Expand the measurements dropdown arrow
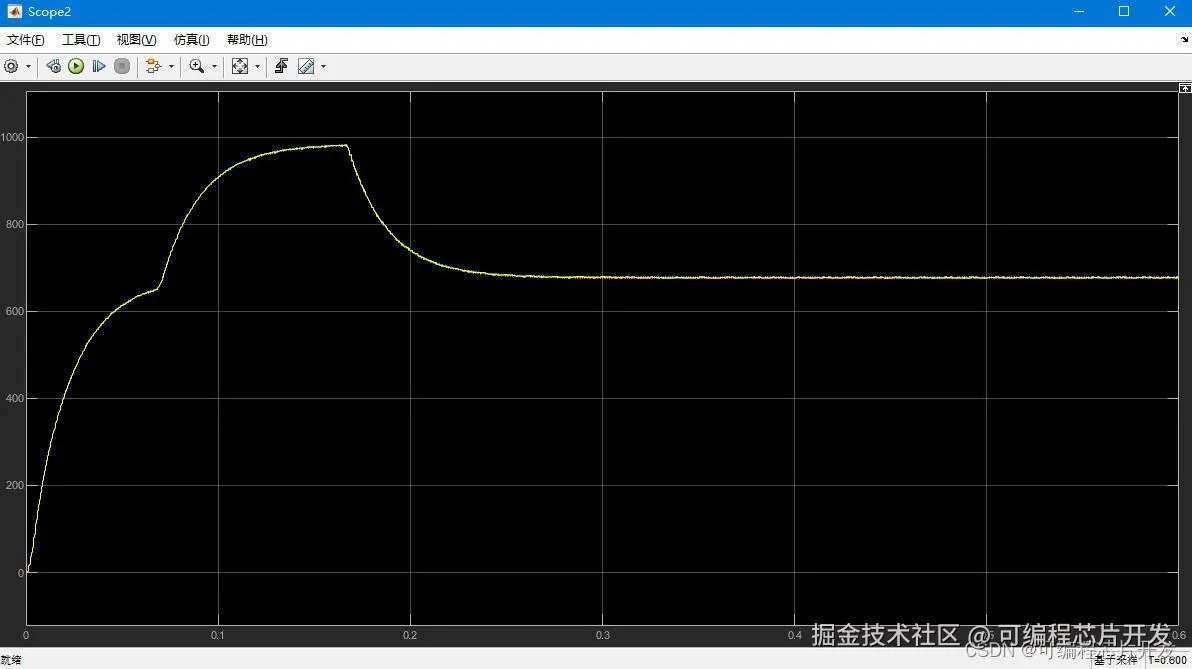 pos(324,66)
